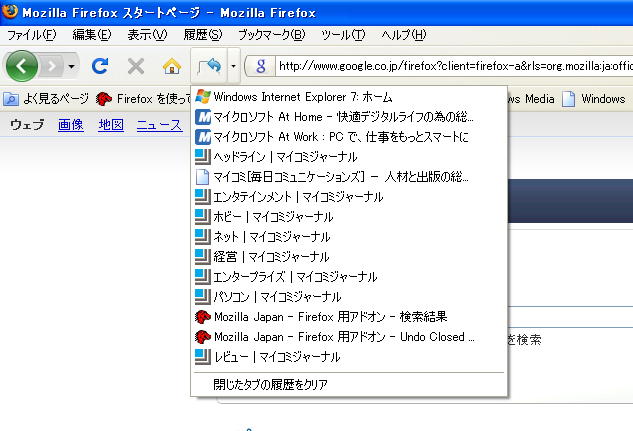Reopen 経営 | マイコミジャーナル tab

pyautogui.click(x=349, y=257)
